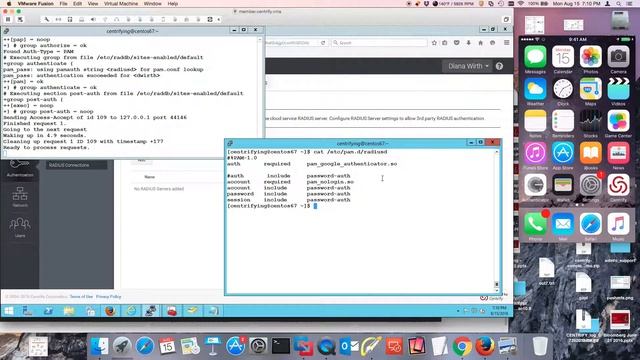Image resolution: width=640 pixels, height=360 pixels.
Task: Open File Explorer folder on Windows taskbar
Action: pos(69,311)
